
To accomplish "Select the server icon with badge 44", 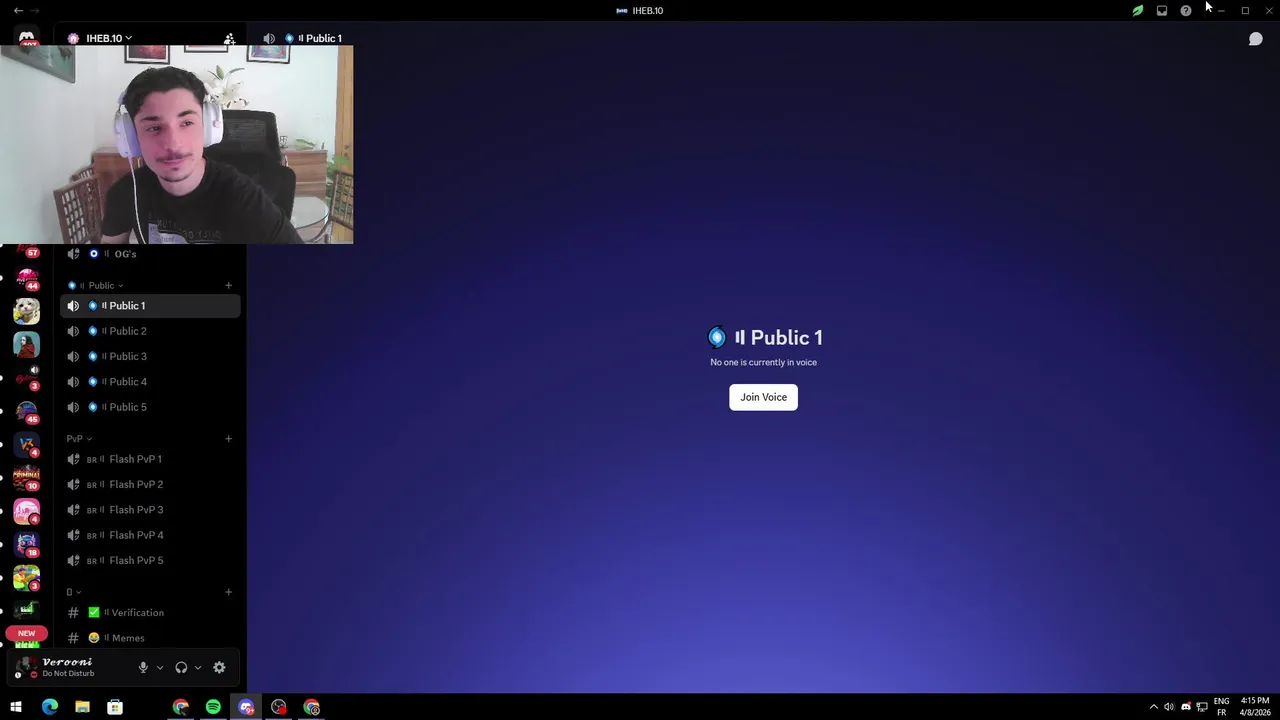I will click(27, 278).
